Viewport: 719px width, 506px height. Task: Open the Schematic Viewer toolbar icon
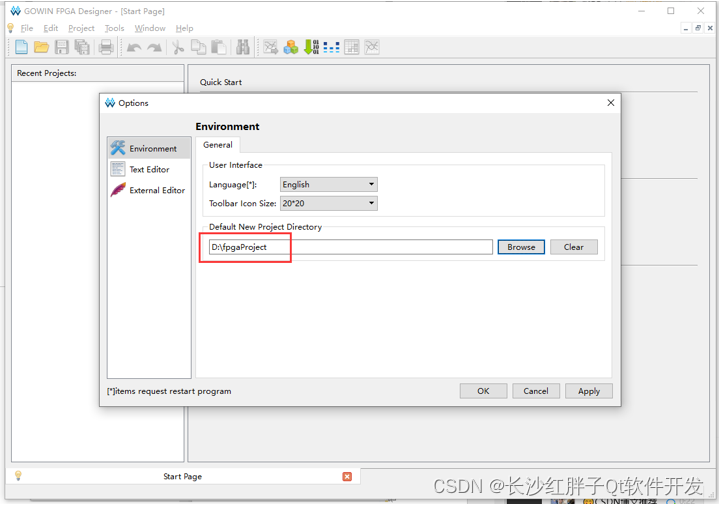(271, 47)
